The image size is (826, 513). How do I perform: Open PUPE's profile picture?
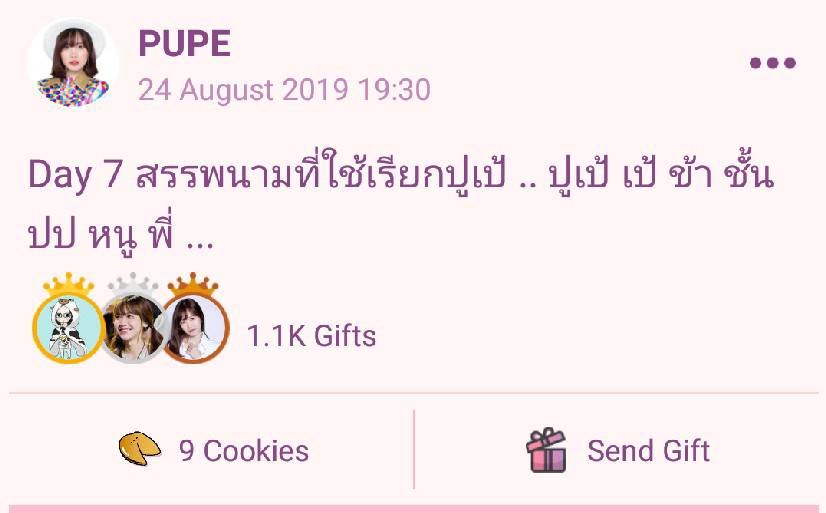(x=73, y=63)
